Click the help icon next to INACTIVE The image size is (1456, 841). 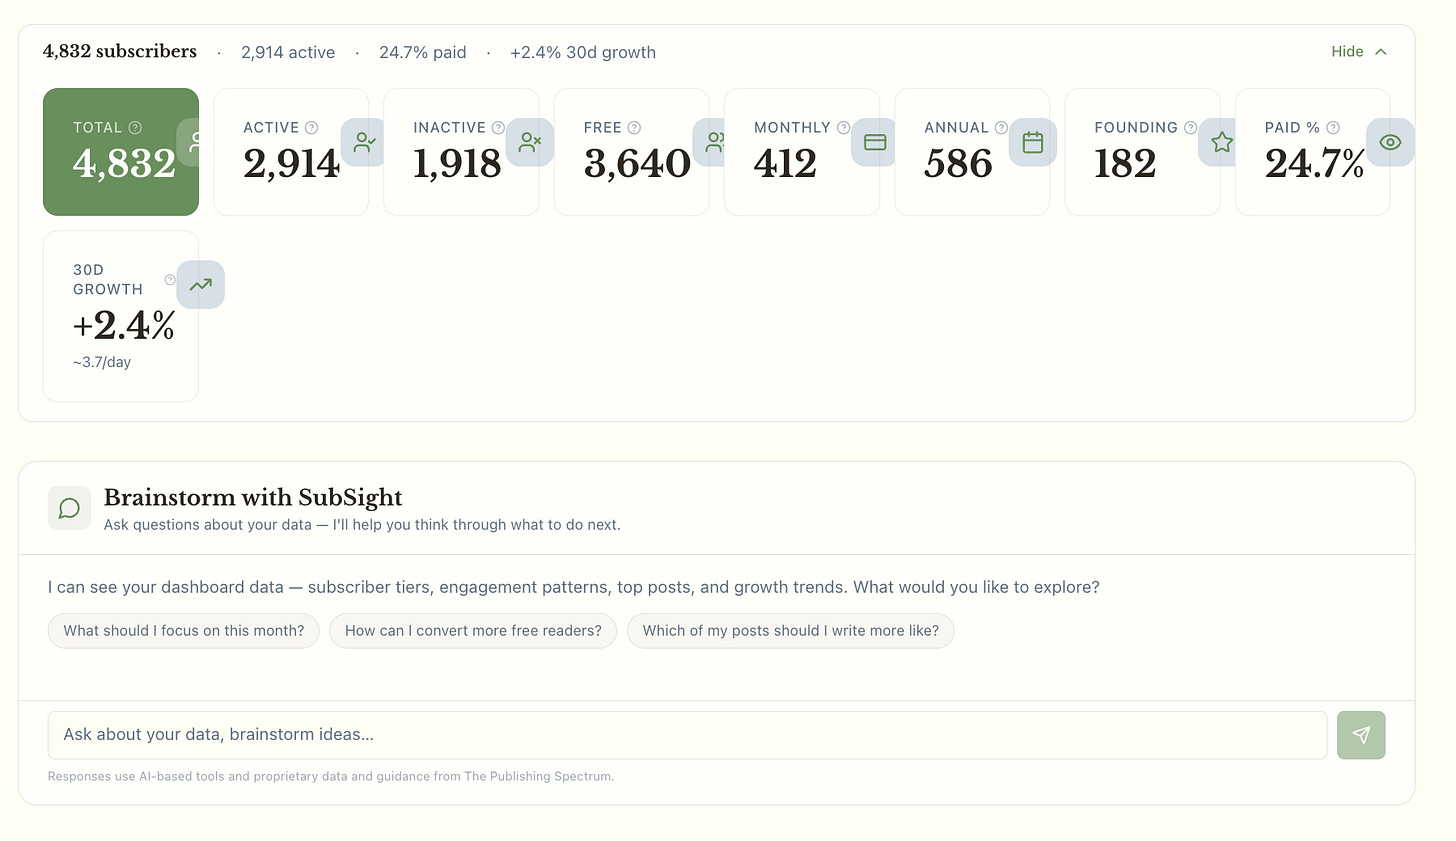(498, 128)
